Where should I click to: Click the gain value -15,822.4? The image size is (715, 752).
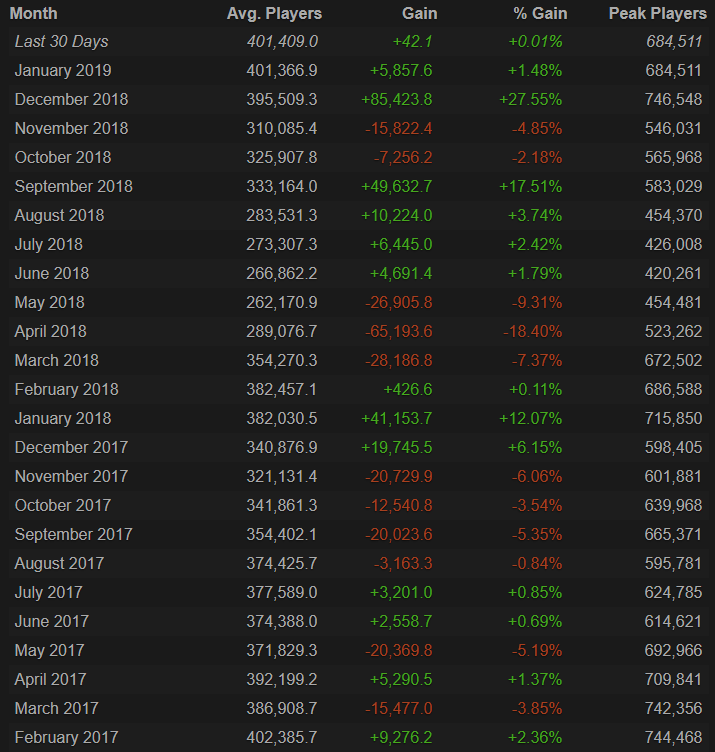coord(399,129)
